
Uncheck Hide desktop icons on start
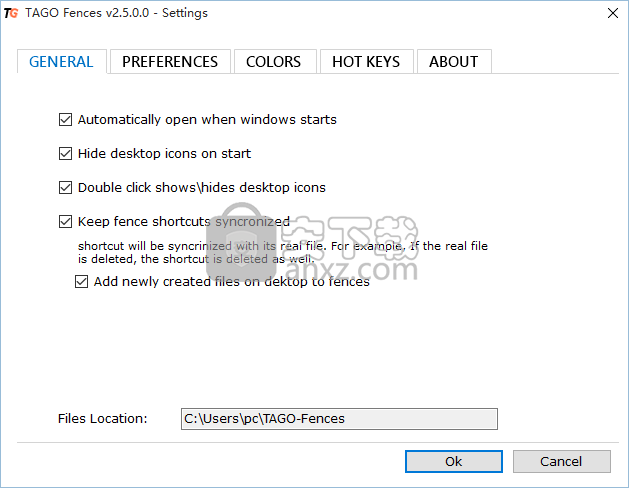(x=65, y=154)
